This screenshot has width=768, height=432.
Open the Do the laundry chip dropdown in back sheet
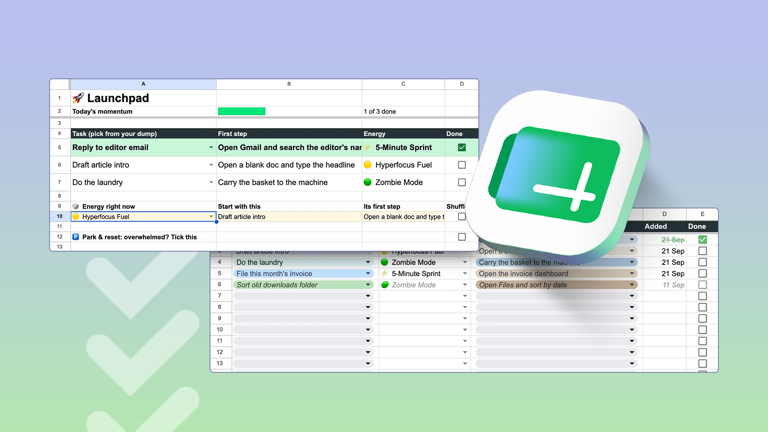[368, 263]
